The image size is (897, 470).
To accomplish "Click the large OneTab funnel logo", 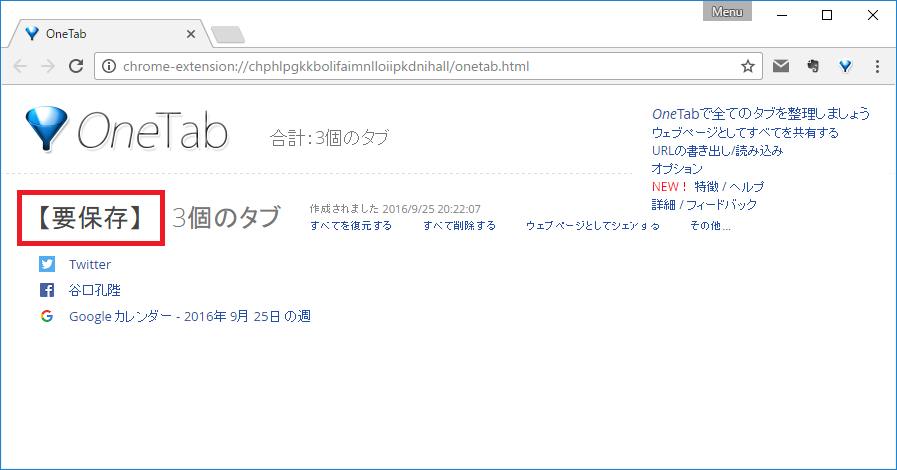I will point(47,130).
